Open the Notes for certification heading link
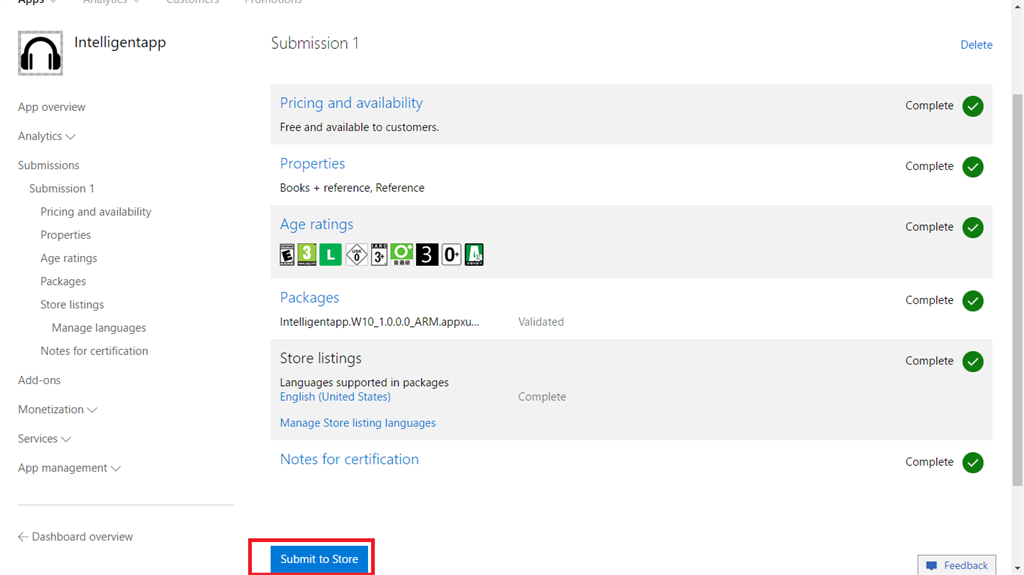Image resolution: width=1024 pixels, height=575 pixels. (349, 459)
